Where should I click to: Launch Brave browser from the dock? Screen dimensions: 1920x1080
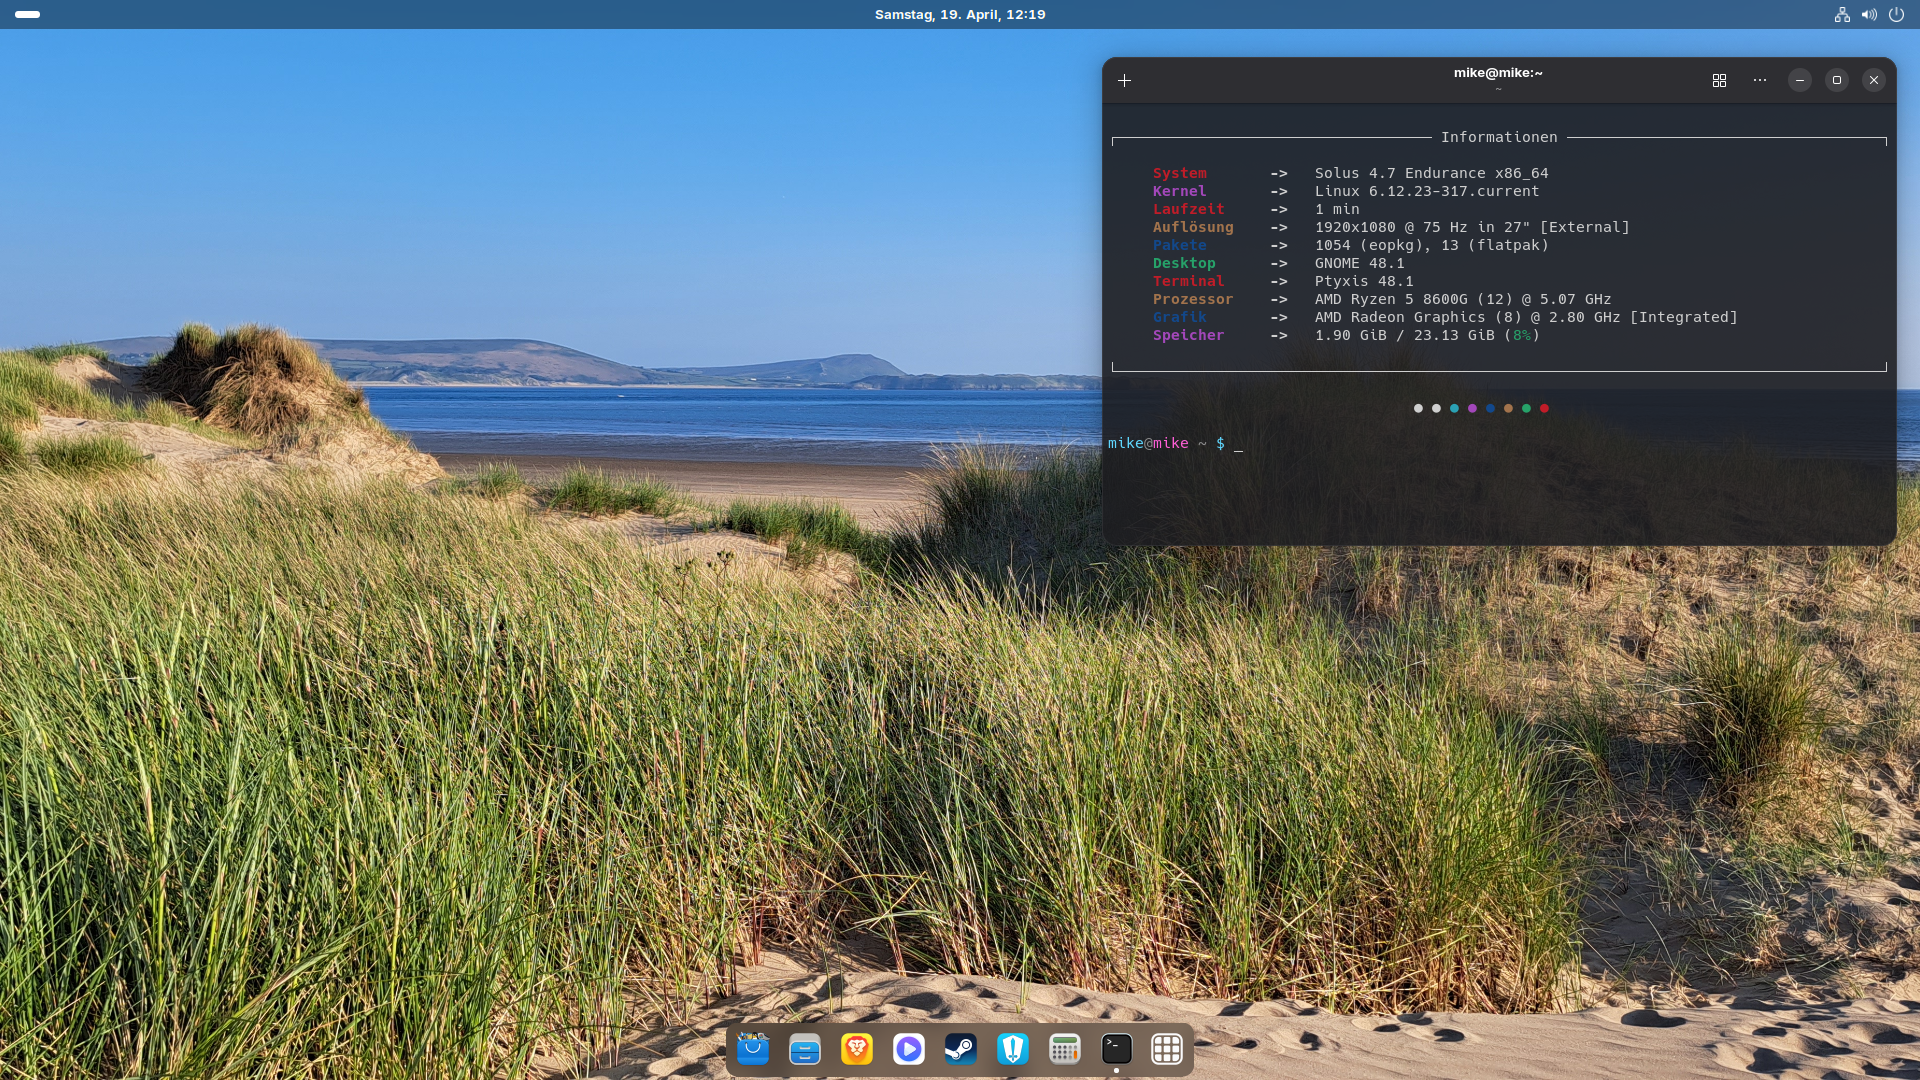pyautogui.click(x=857, y=1049)
